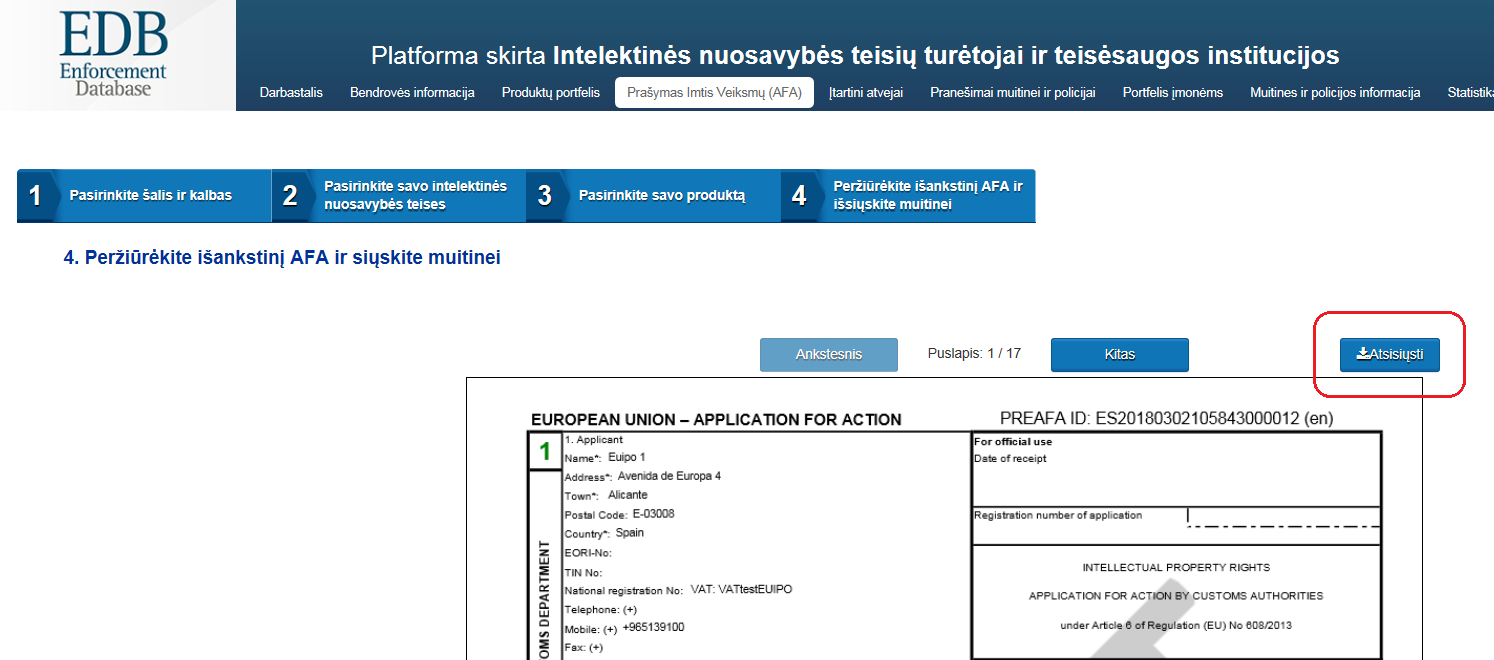Click the VAT: VATtestEUIPO value
The height and width of the screenshot is (660, 1494).
(741, 590)
